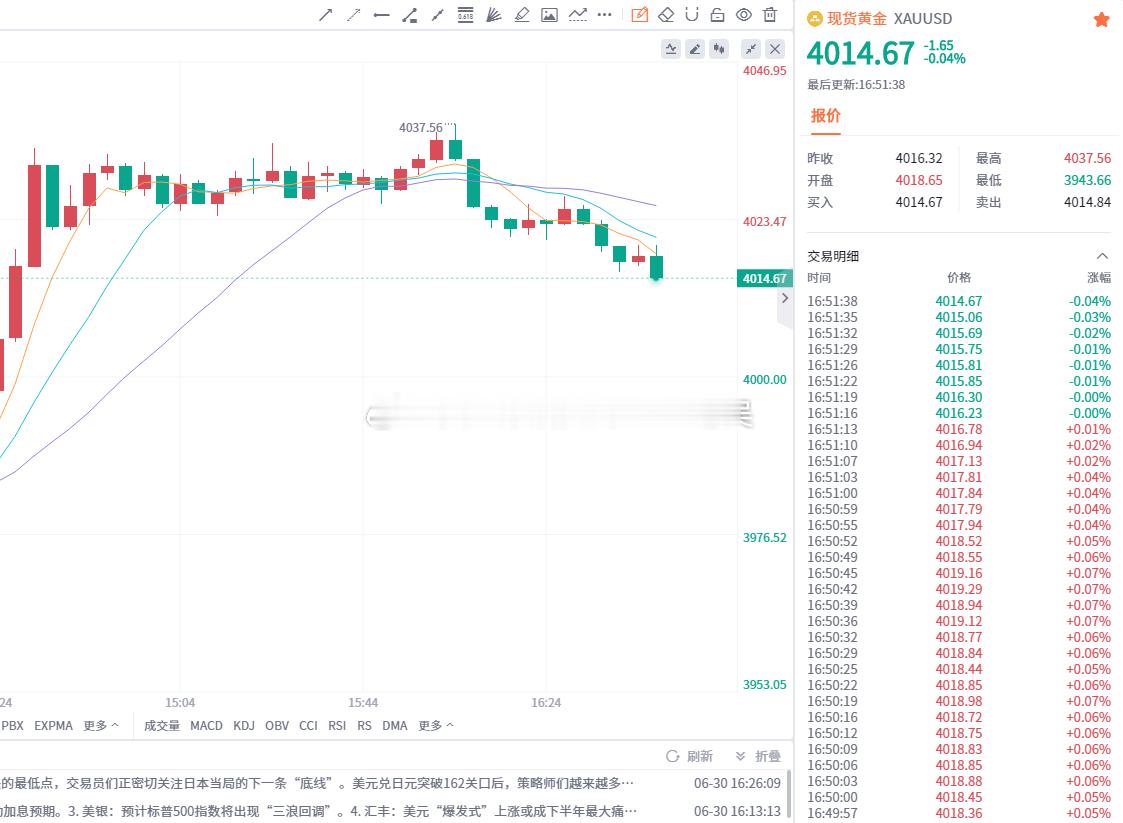
Task: Select the 成交量 sub-indicator
Action: pos(162,726)
